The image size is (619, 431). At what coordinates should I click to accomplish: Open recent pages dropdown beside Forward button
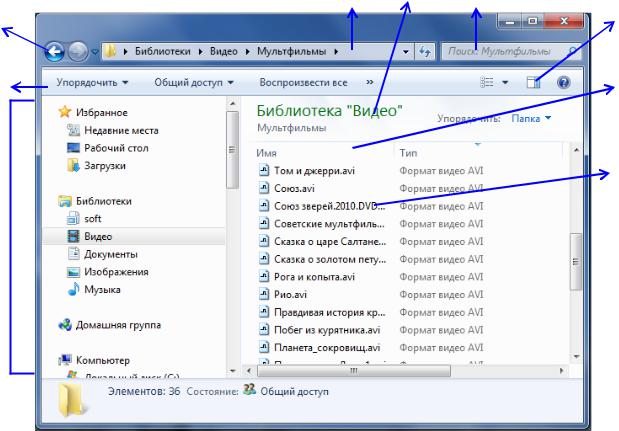(x=95, y=52)
